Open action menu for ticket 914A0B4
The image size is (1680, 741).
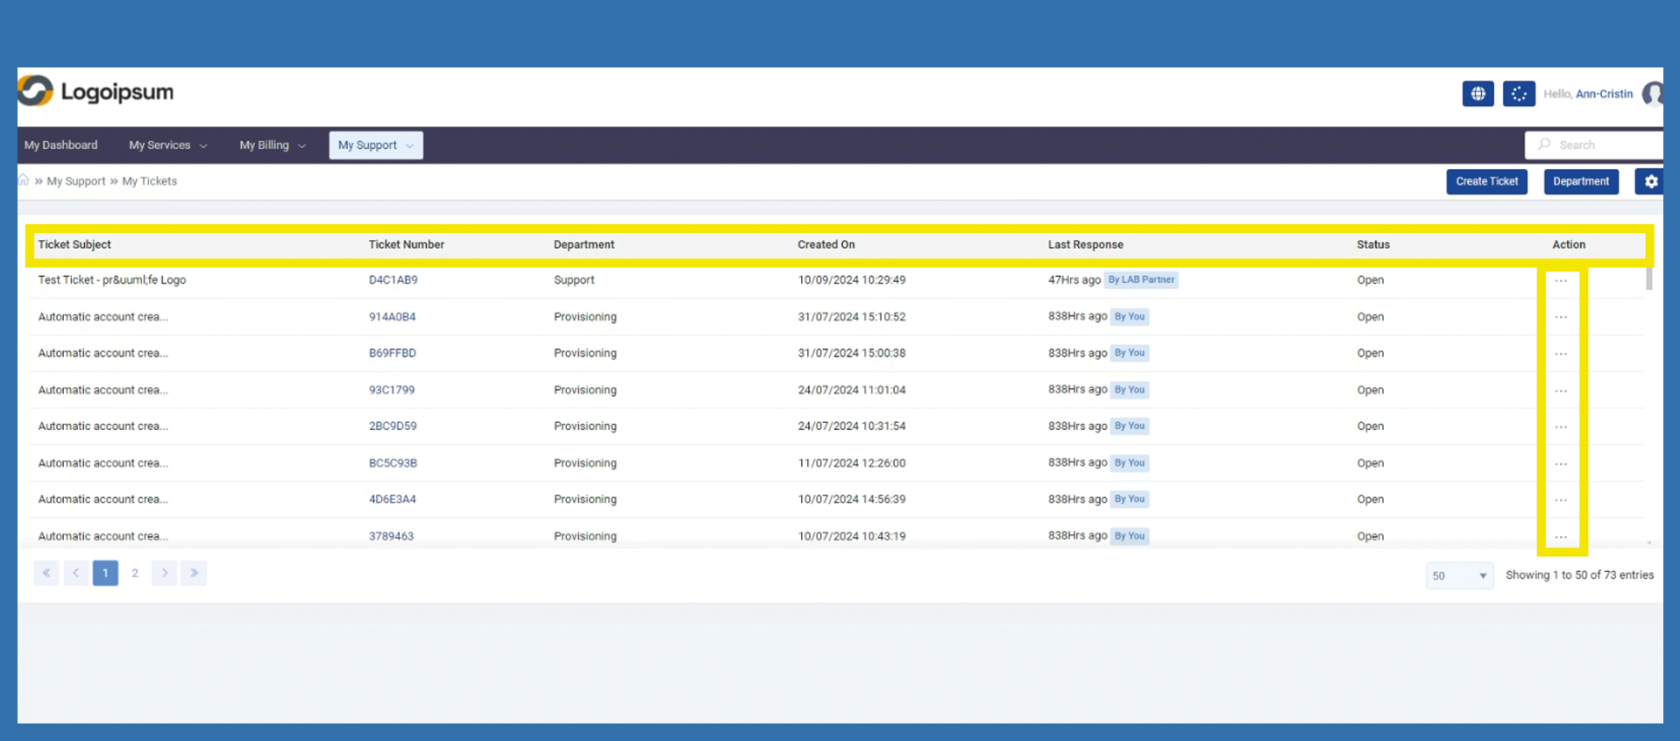coord(1560,317)
